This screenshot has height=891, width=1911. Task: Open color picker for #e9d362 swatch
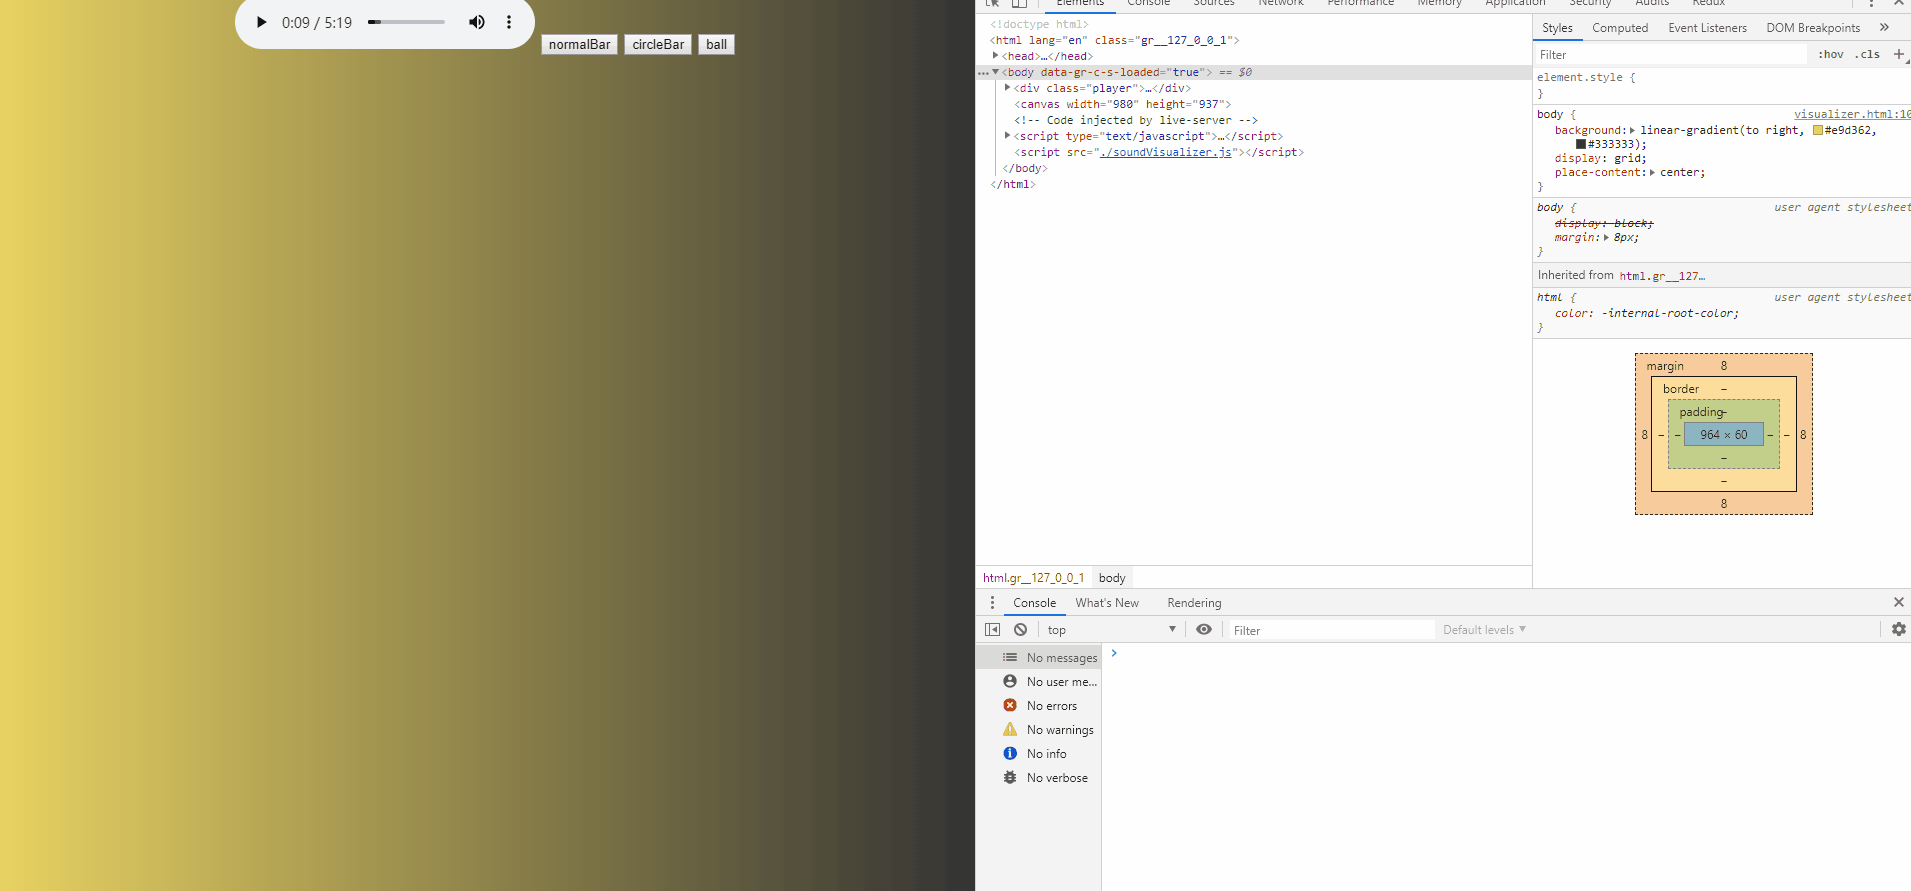click(1818, 130)
